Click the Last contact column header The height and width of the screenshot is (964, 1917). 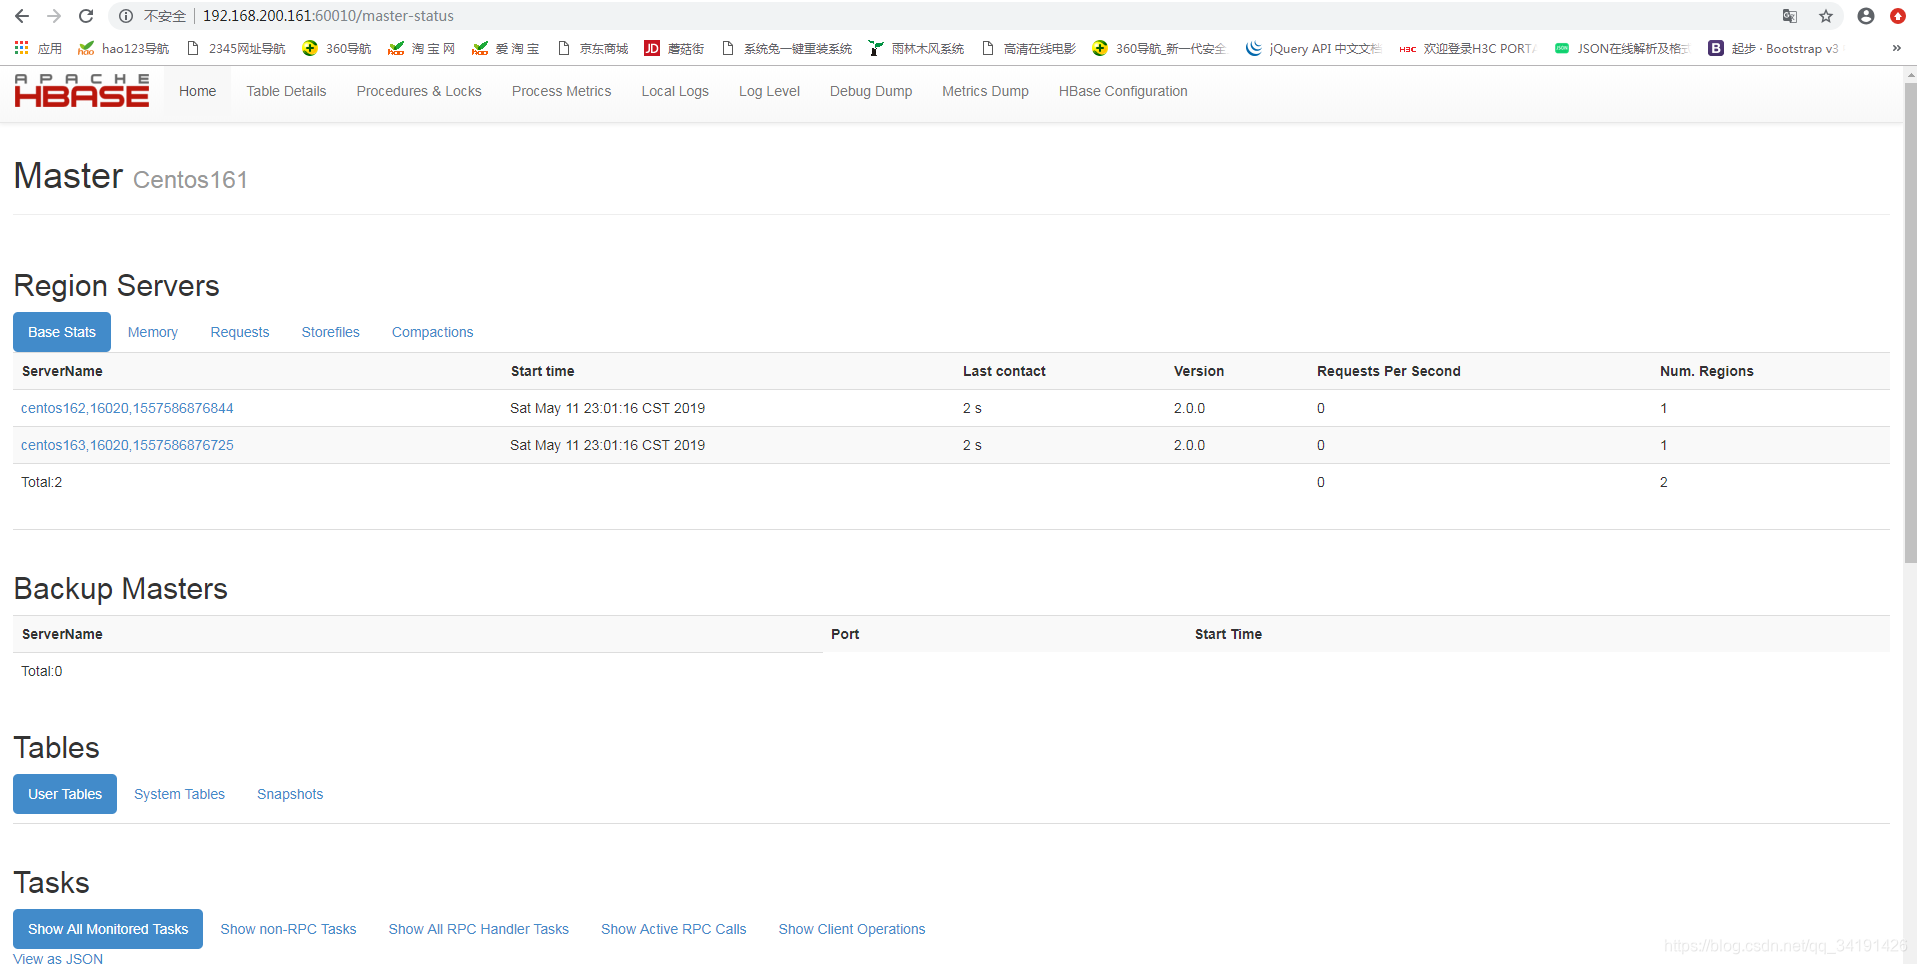coord(1004,371)
